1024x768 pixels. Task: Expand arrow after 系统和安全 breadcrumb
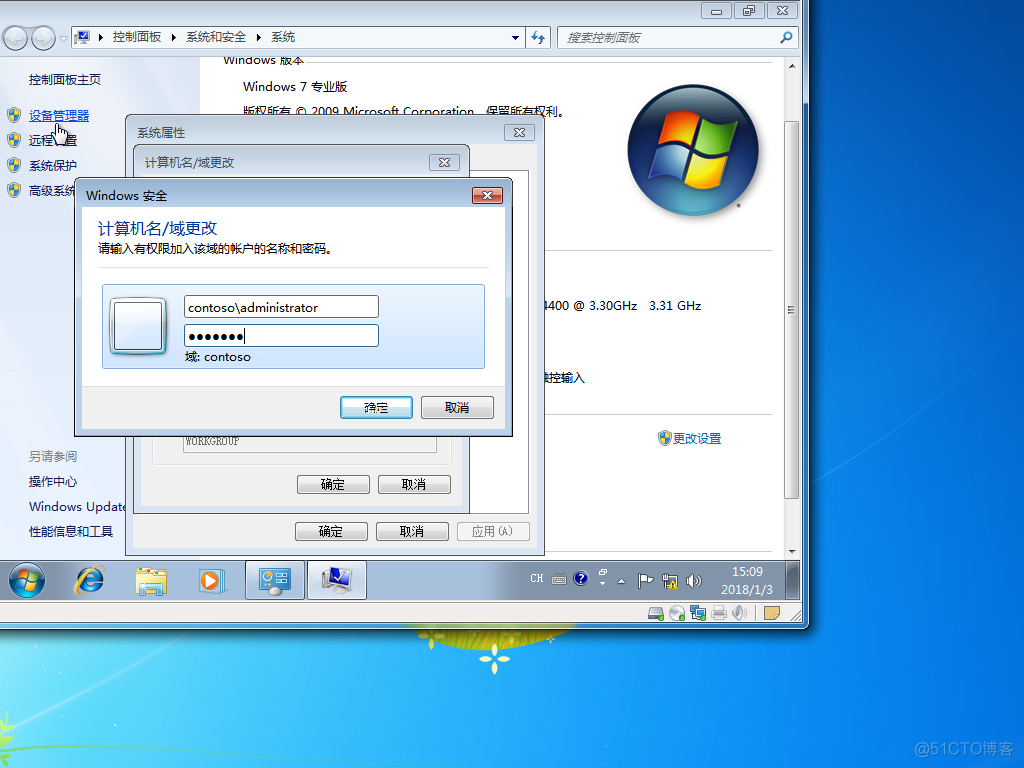[x=259, y=37]
